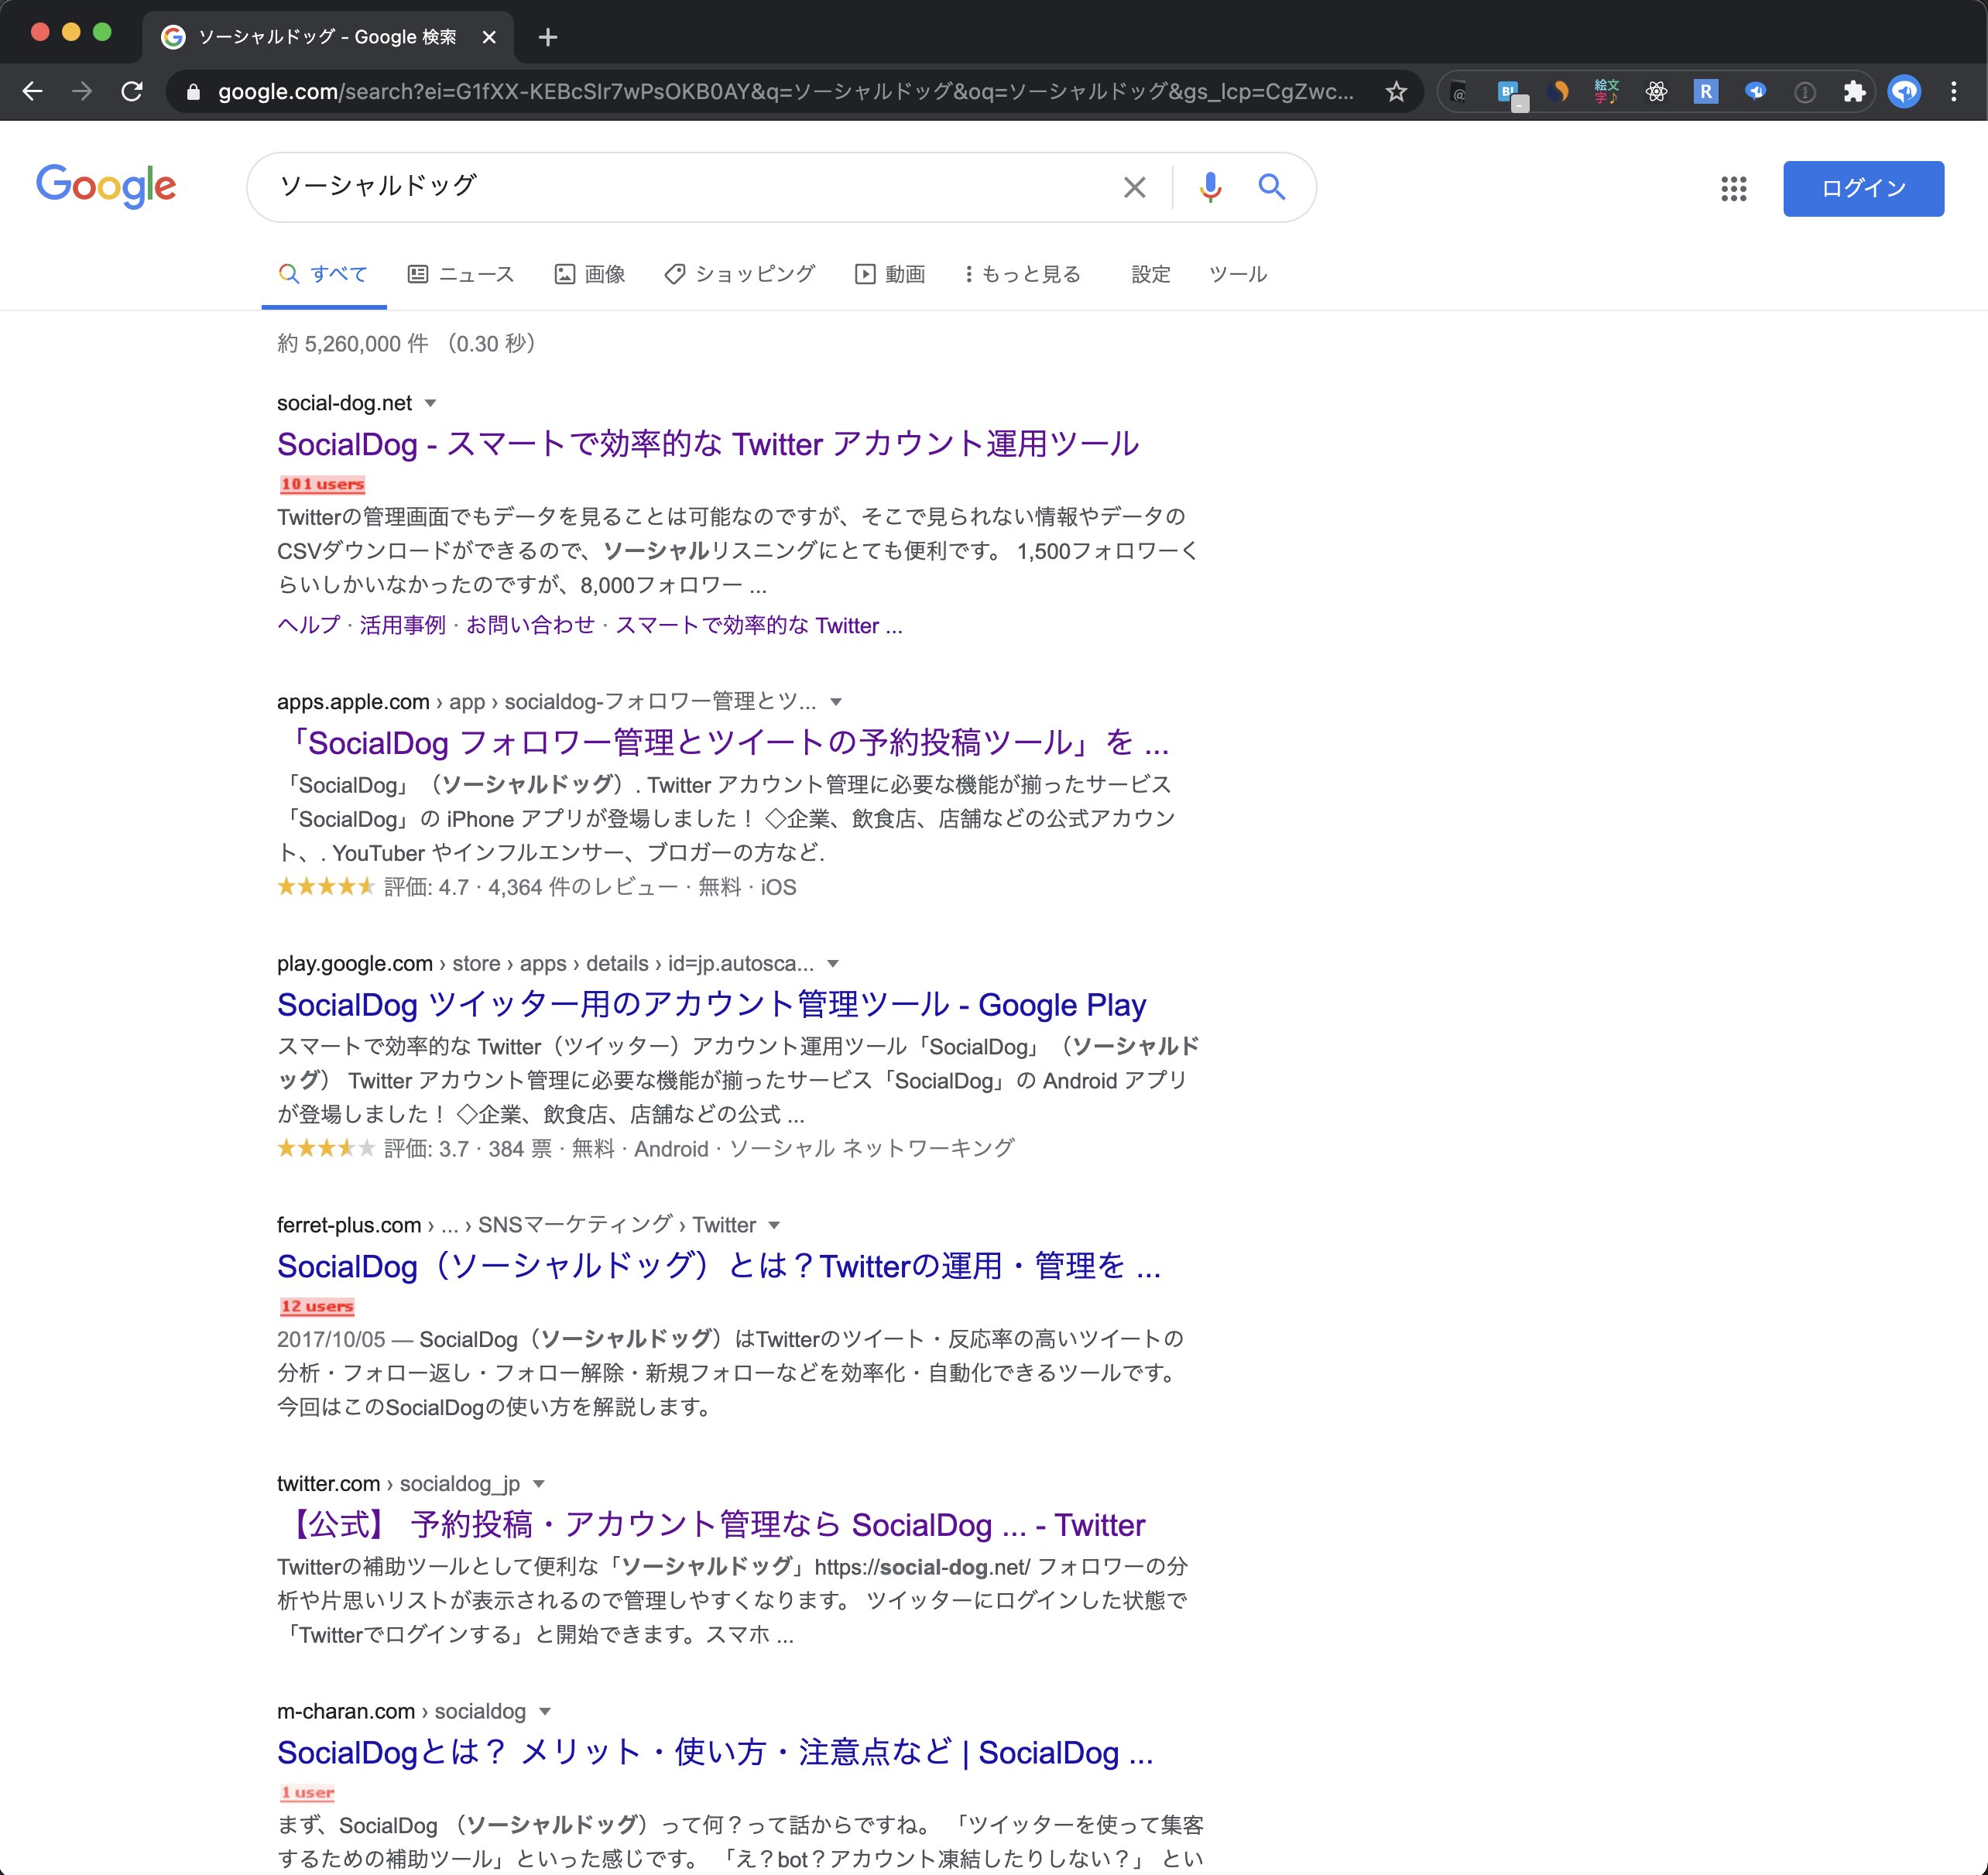Expand the arrow next to the play.google.com result

coord(833,964)
